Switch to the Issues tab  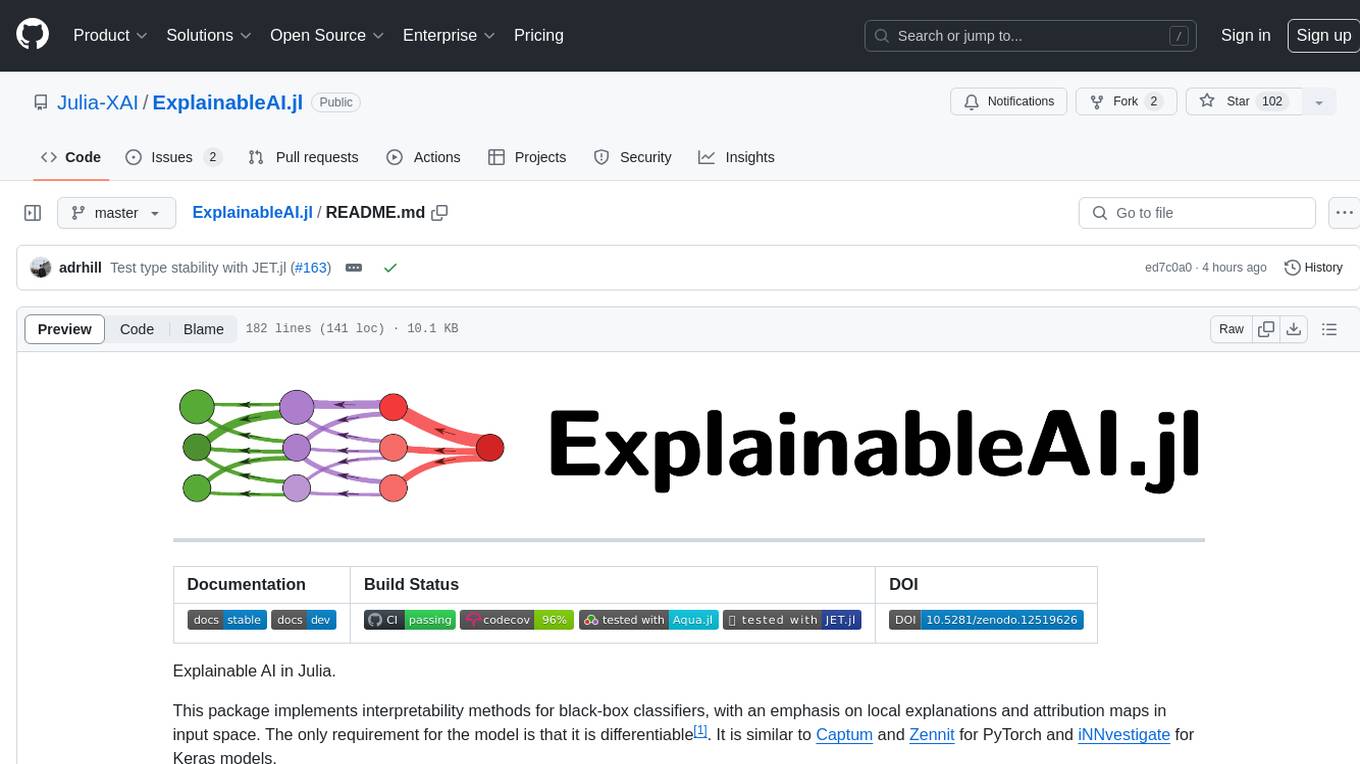(x=173, y=157)
